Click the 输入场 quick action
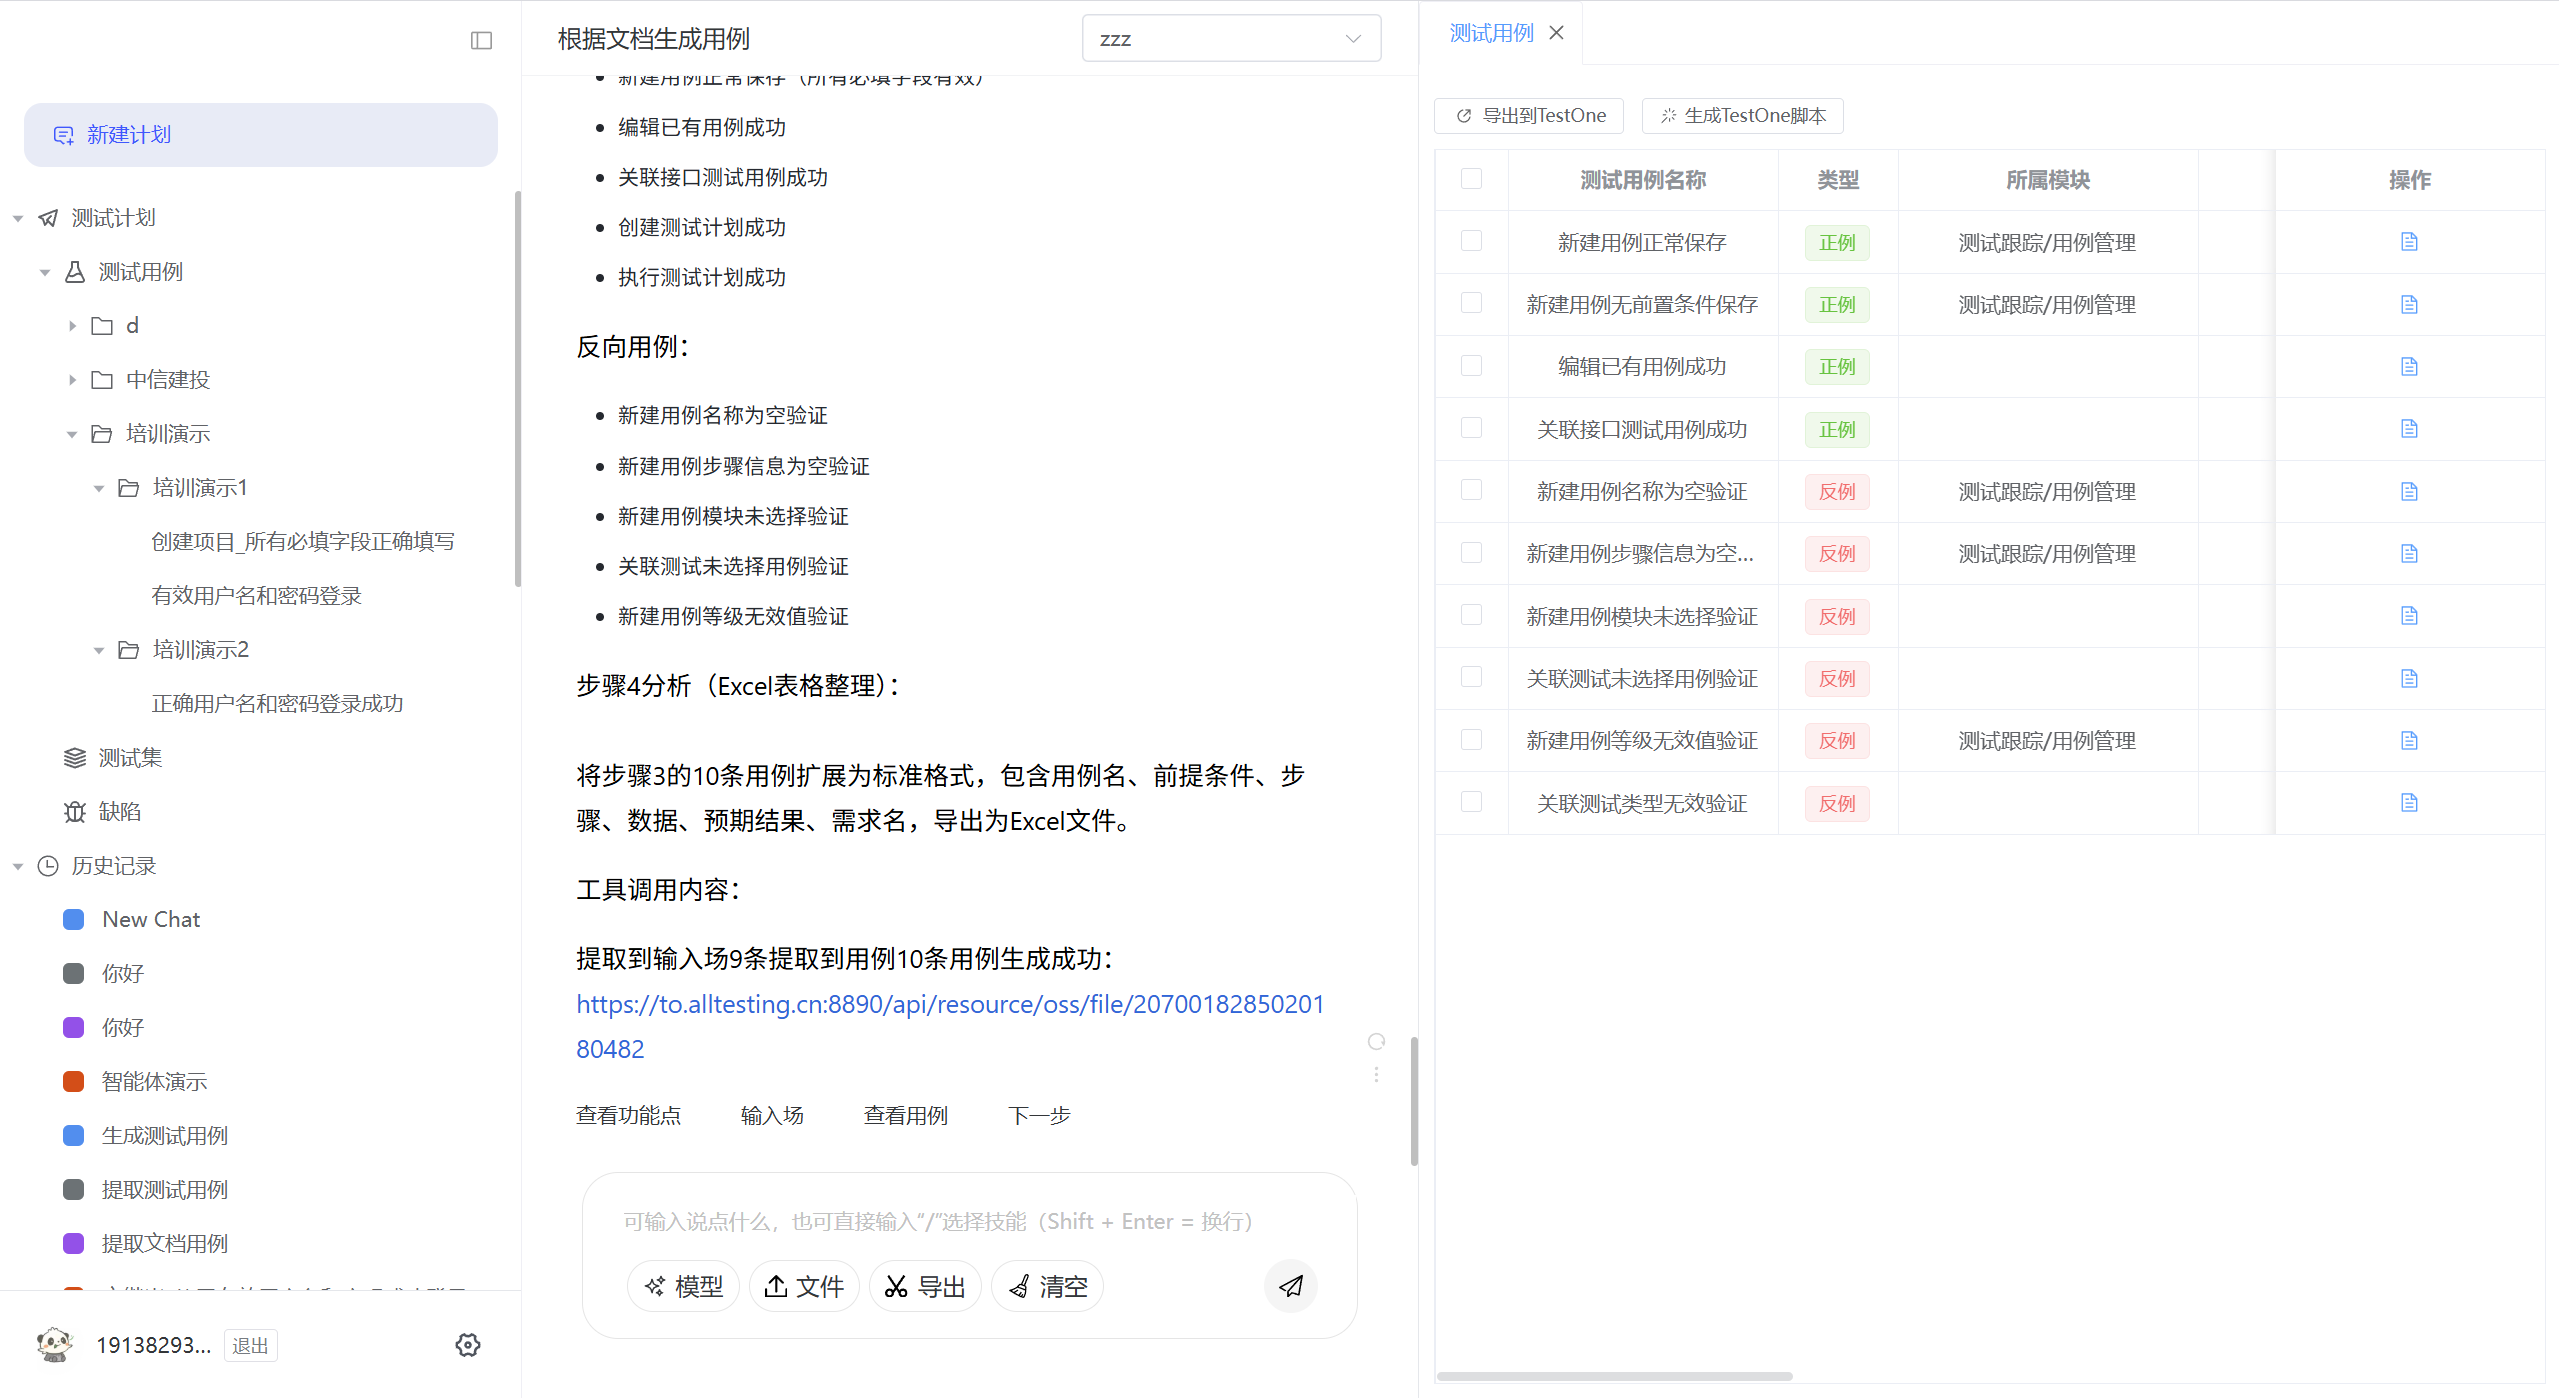This screenshot has width=2559, height=1398. pyautogui.click(x=772, y=1115)
